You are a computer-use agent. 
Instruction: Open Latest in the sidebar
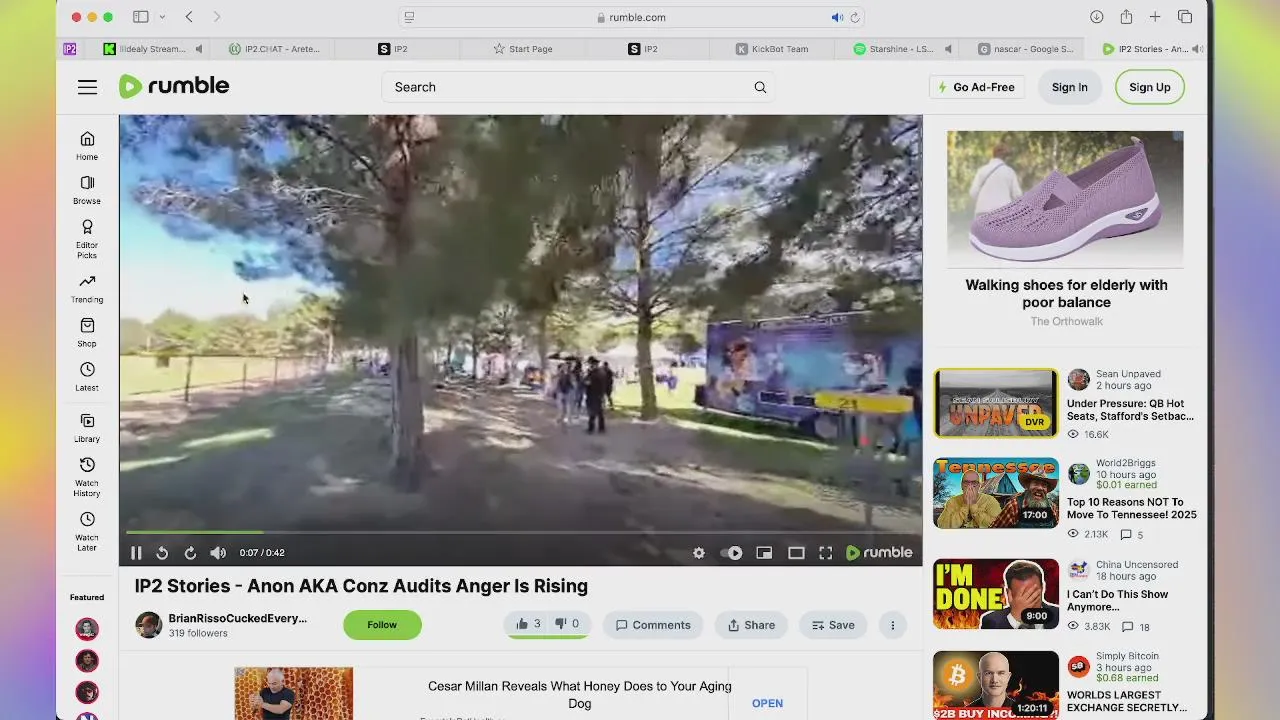[x=87, y=376]
